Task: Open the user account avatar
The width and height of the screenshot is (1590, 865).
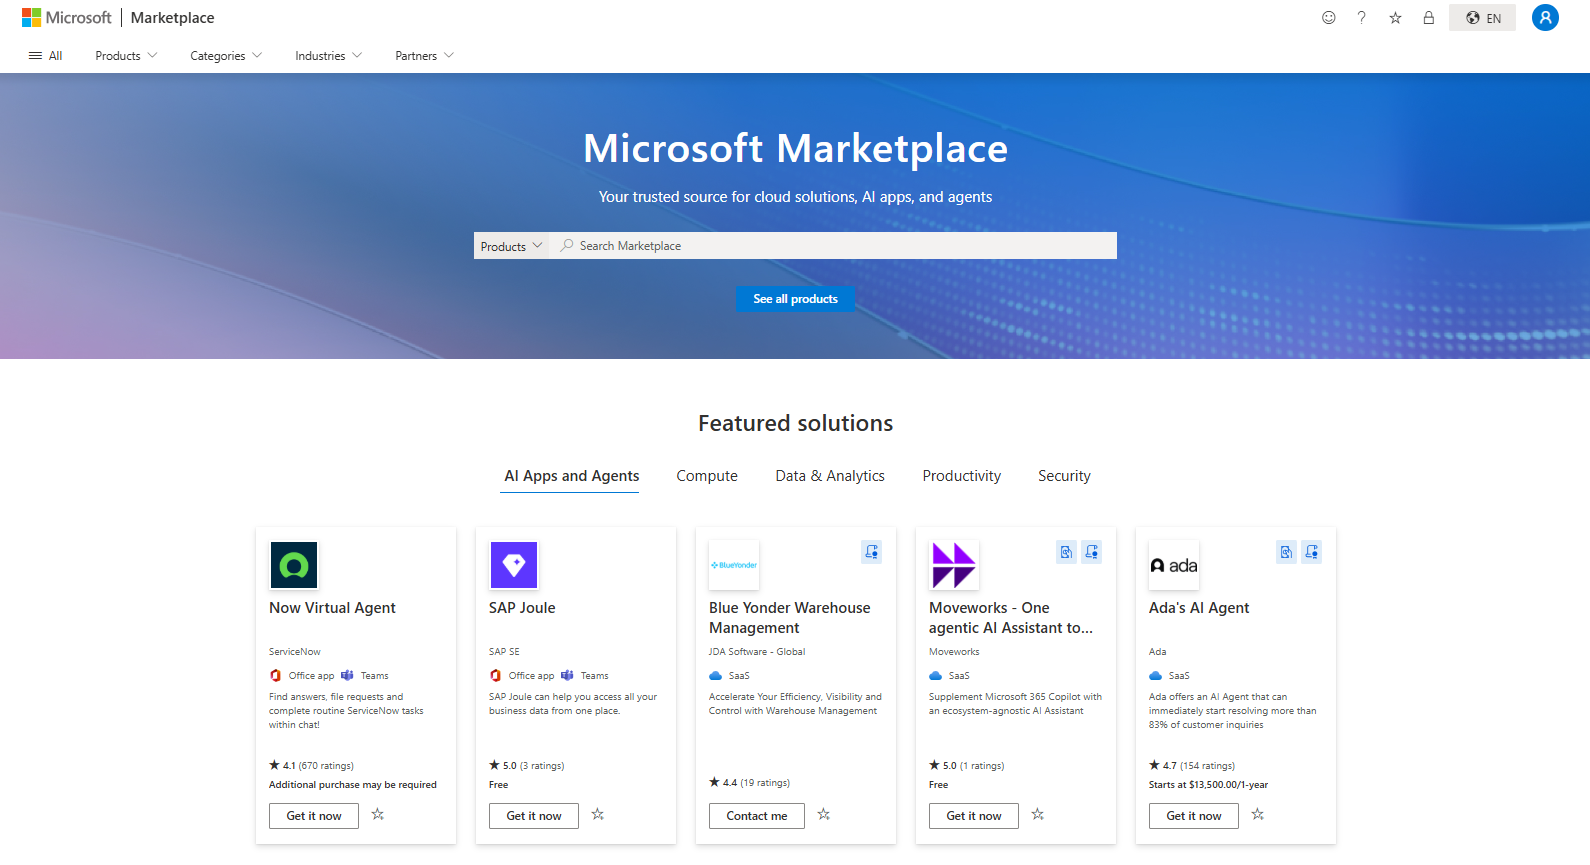Action: (1545, 17)
